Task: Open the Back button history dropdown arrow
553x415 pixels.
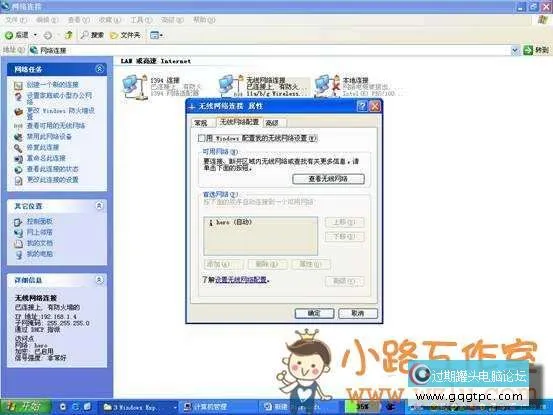Action: click(35, 35)
